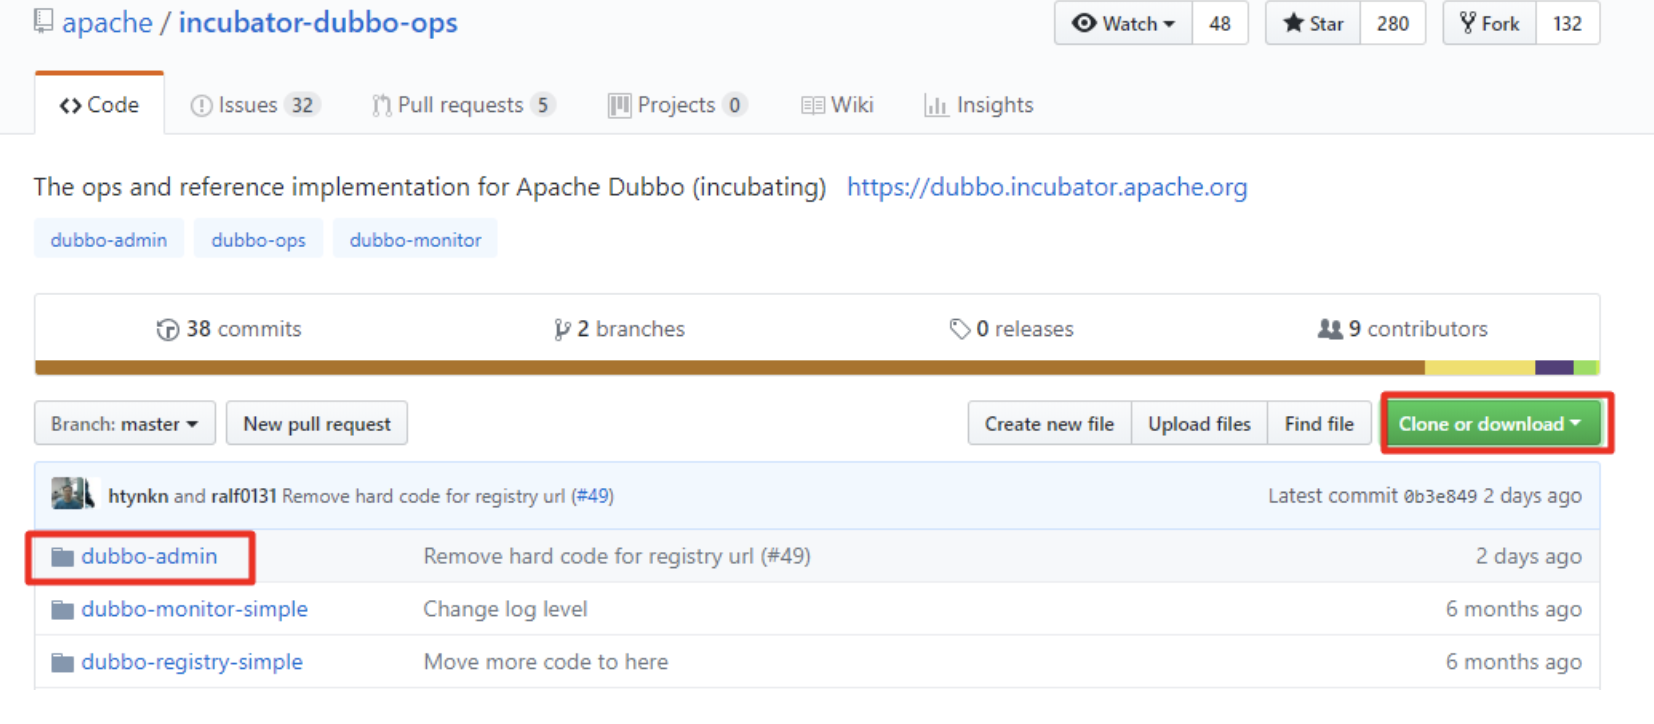Click the committer avatar thumbnail
Viewport: 1654px width, 724px height.
73,494
